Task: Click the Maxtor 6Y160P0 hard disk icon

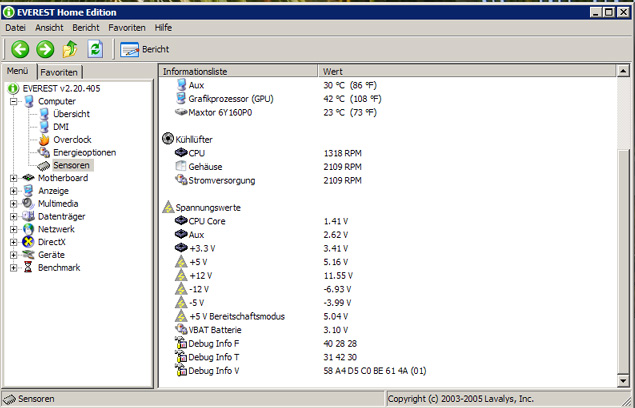Action: [x=181, y=112]
